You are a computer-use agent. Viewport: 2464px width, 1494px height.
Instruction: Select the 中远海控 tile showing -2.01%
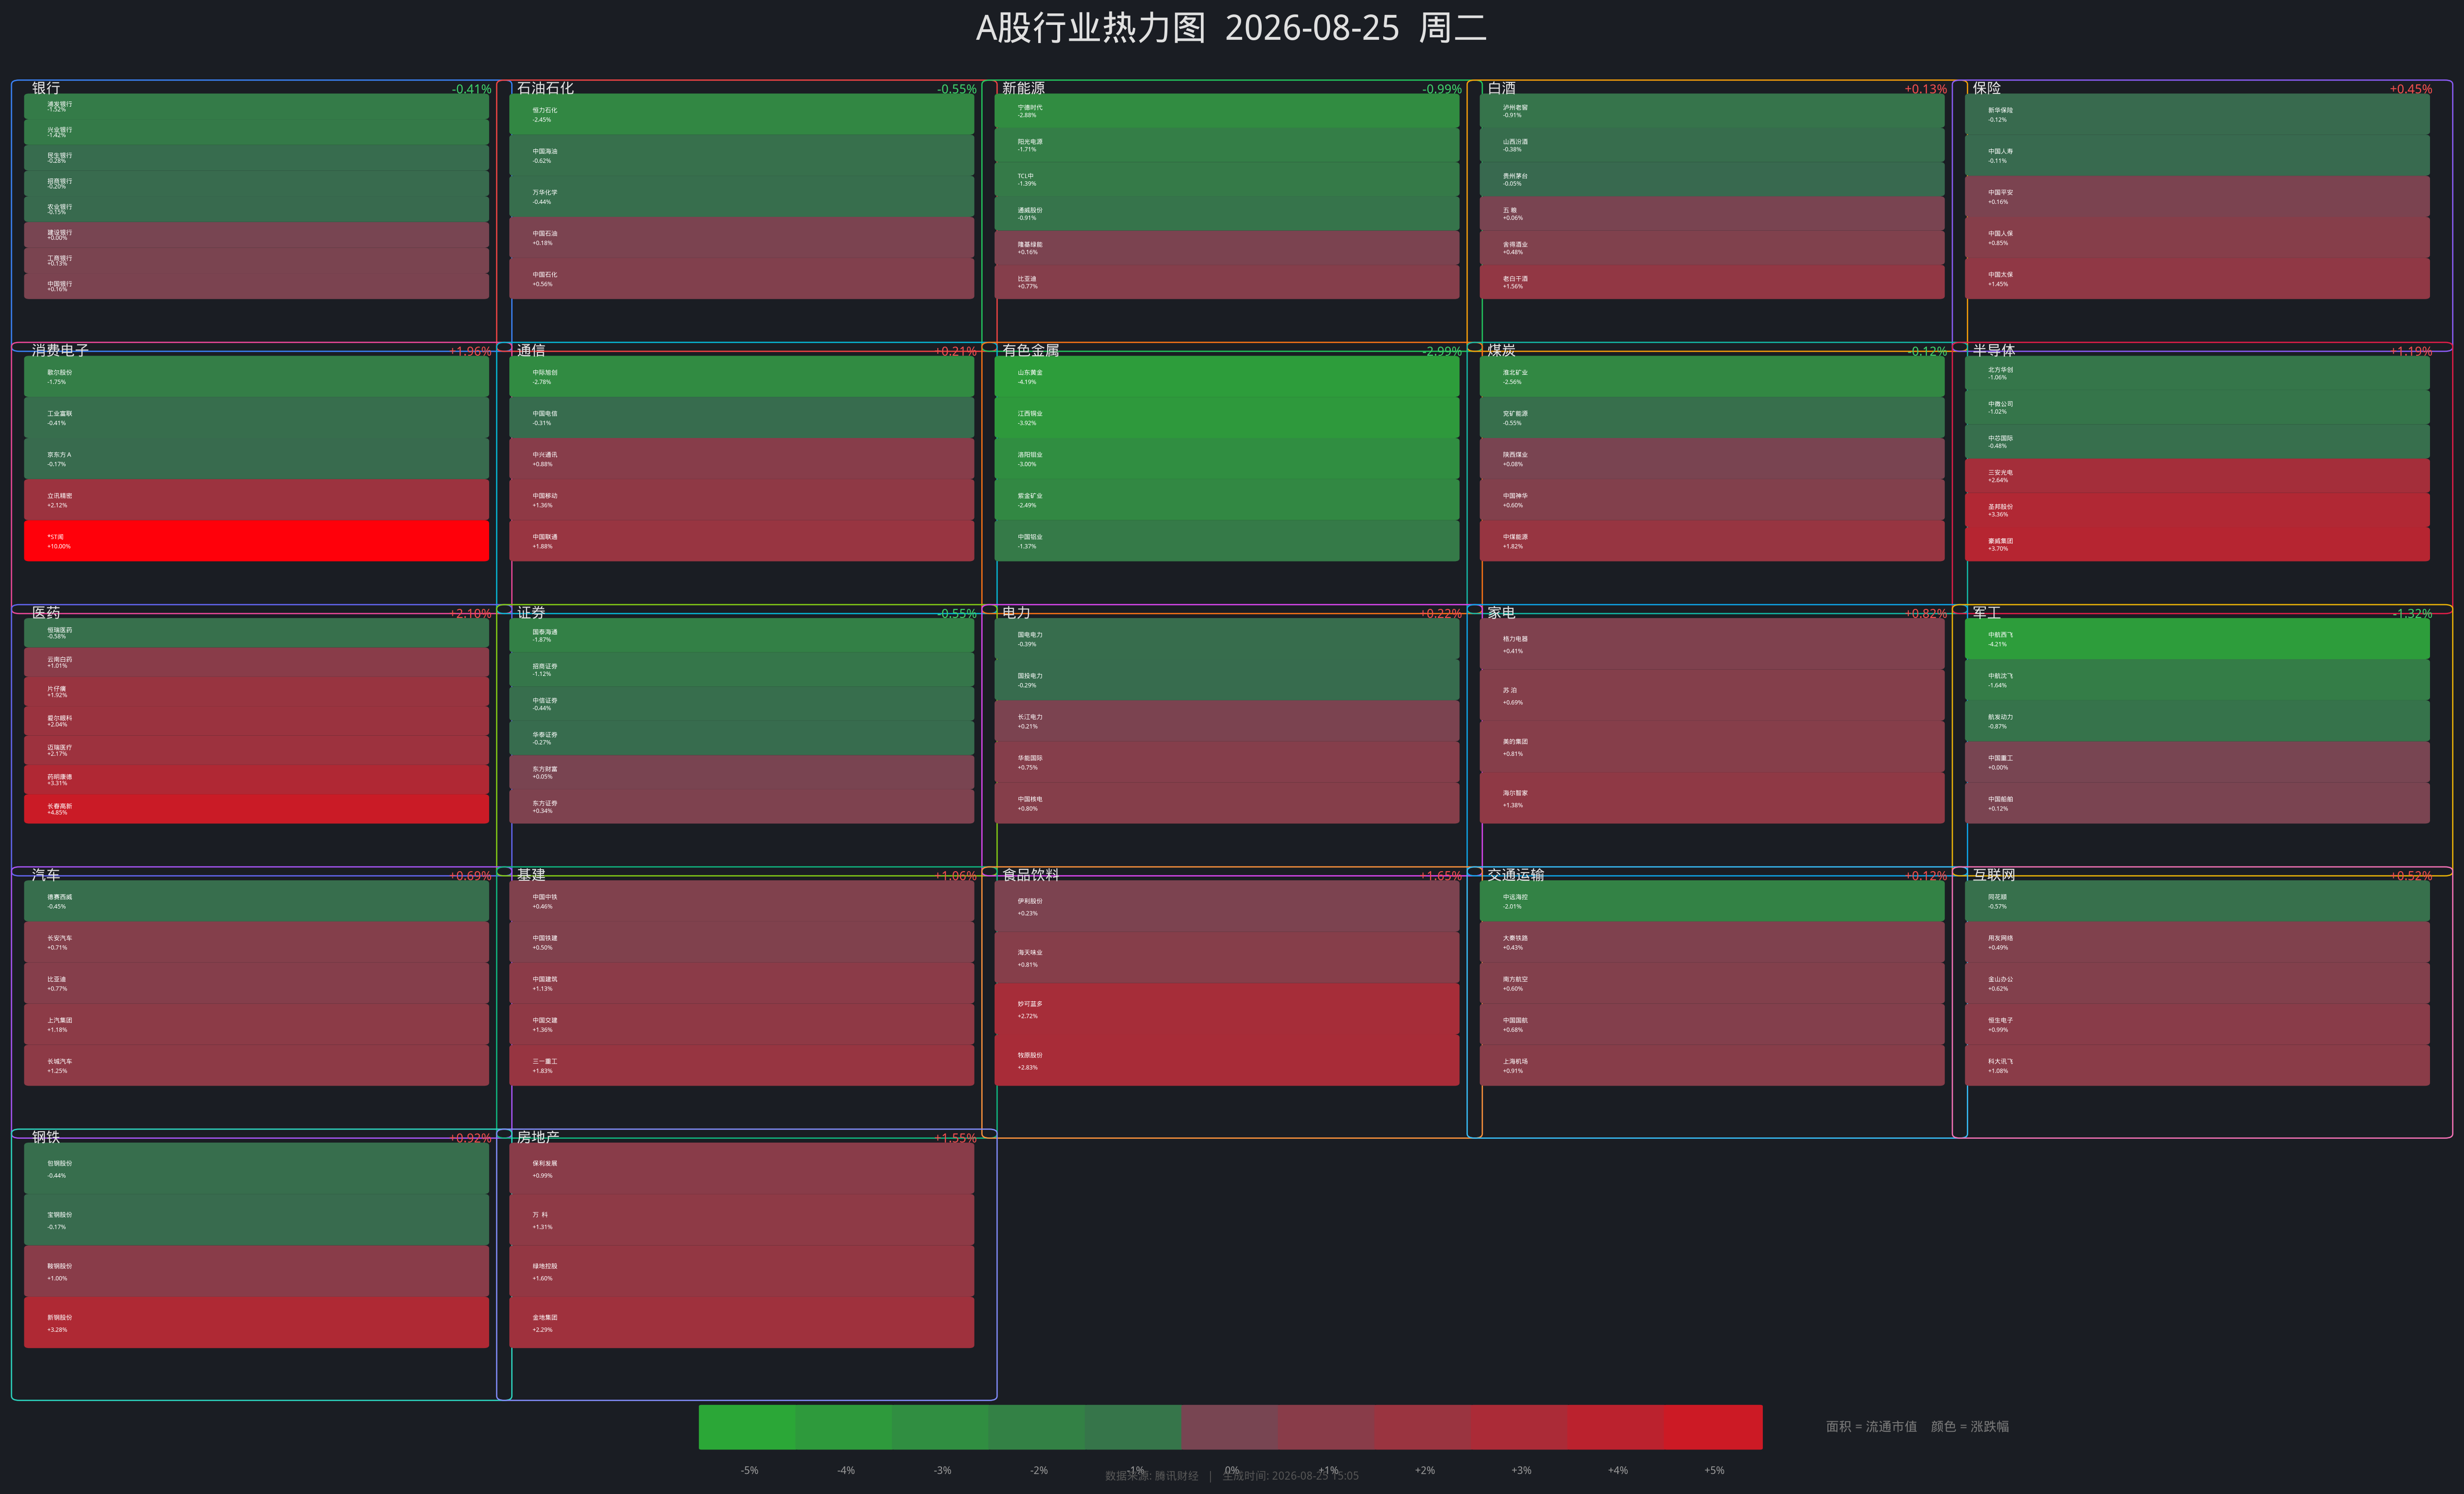click(1712, 901)
